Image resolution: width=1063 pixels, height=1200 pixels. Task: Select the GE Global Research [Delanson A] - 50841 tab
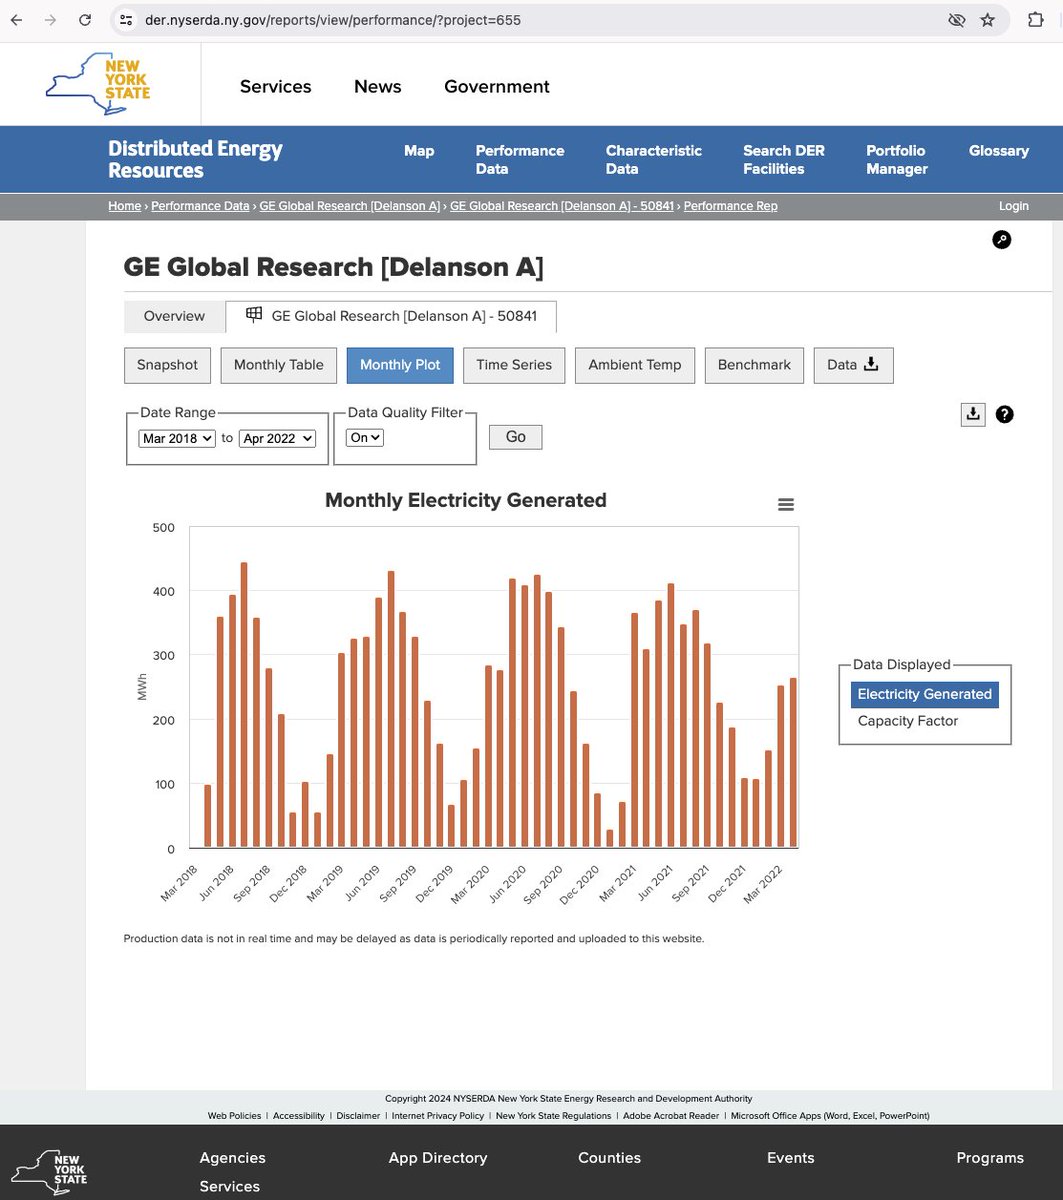(x=391, y=316)
